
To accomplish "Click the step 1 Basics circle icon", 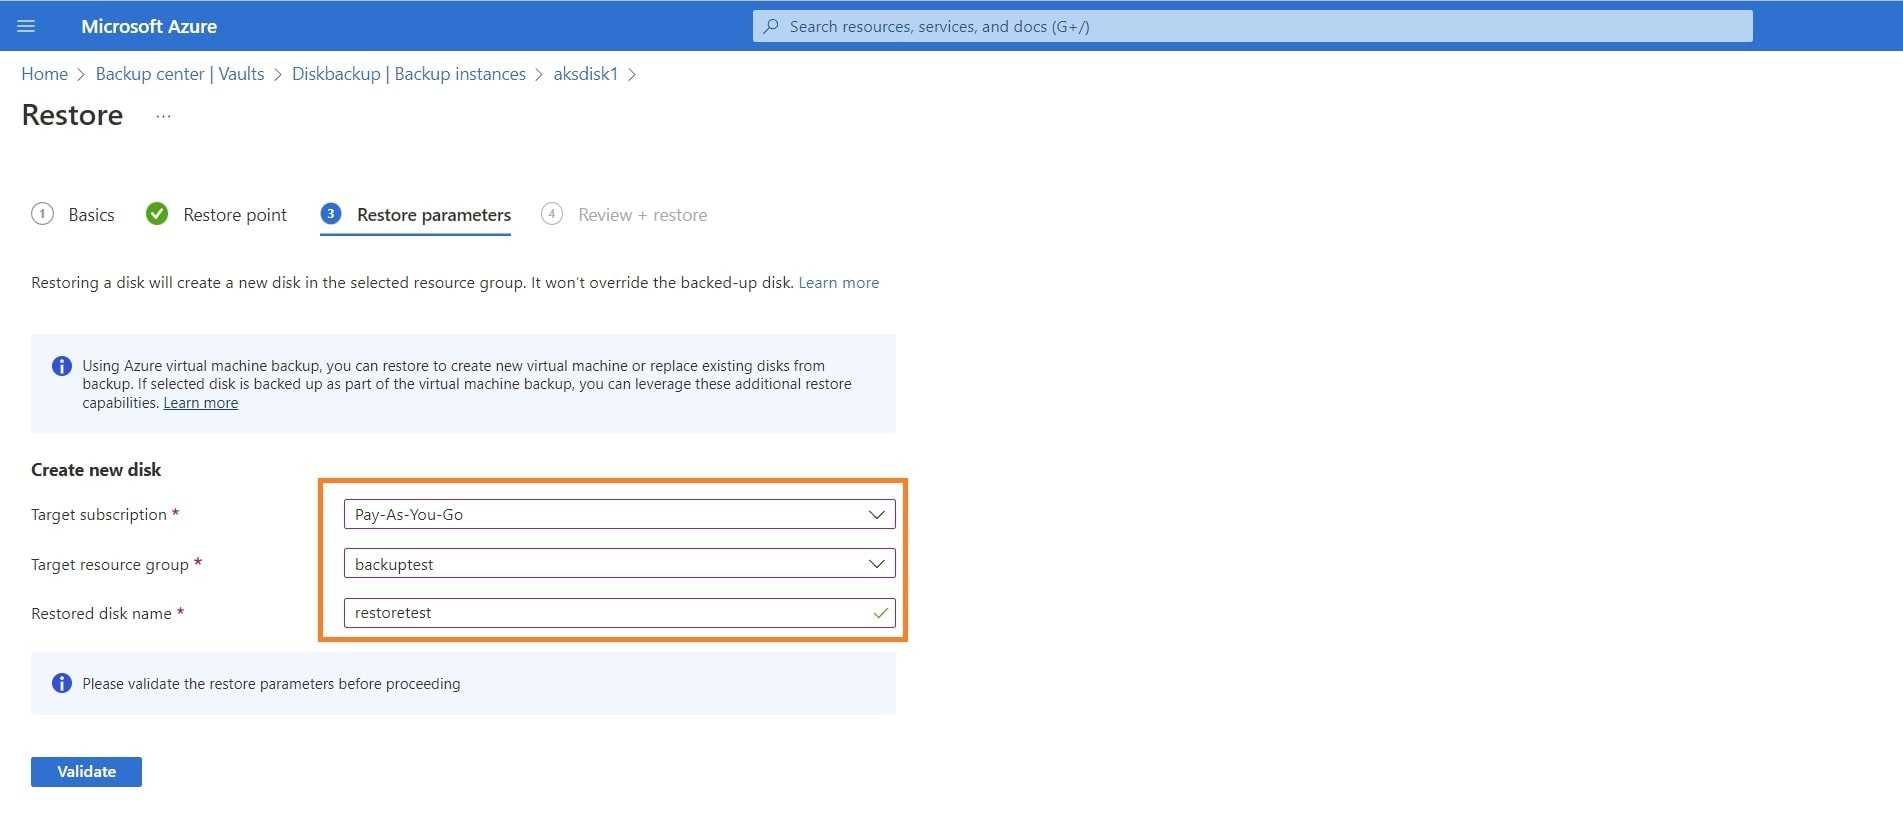I will pos(42,214).
